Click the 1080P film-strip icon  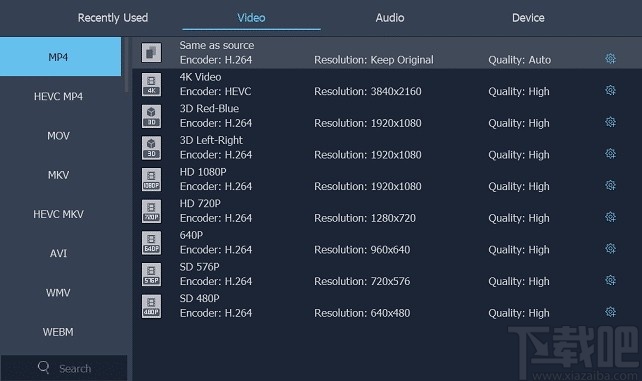click(151, 179)
